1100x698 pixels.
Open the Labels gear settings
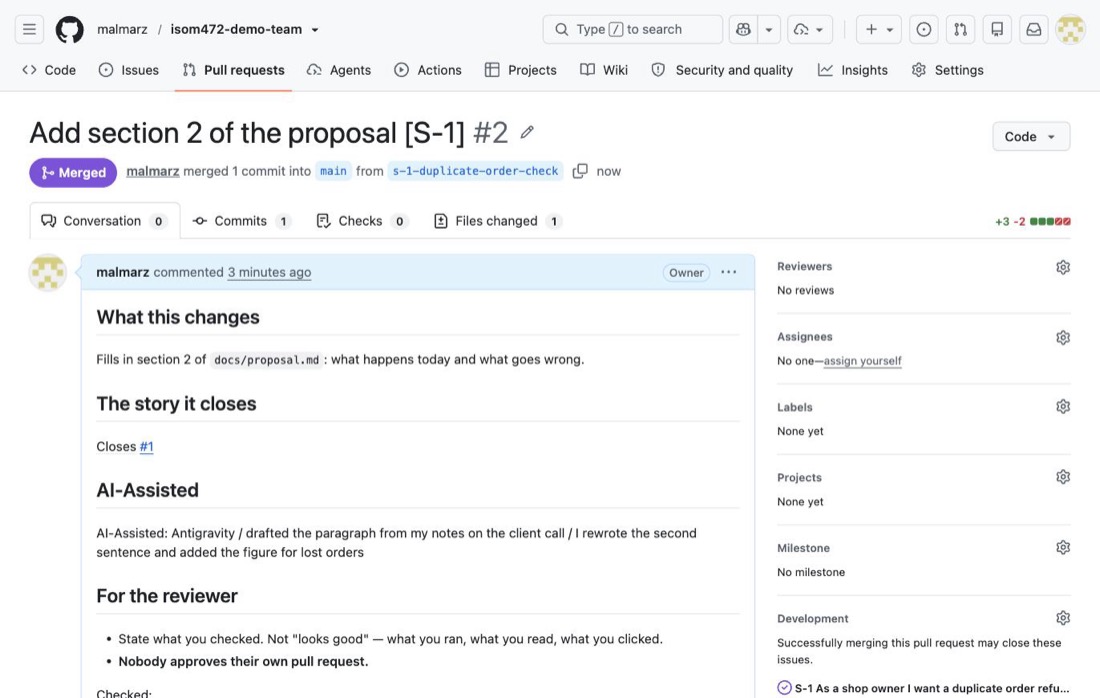(x=1063, y=407)
